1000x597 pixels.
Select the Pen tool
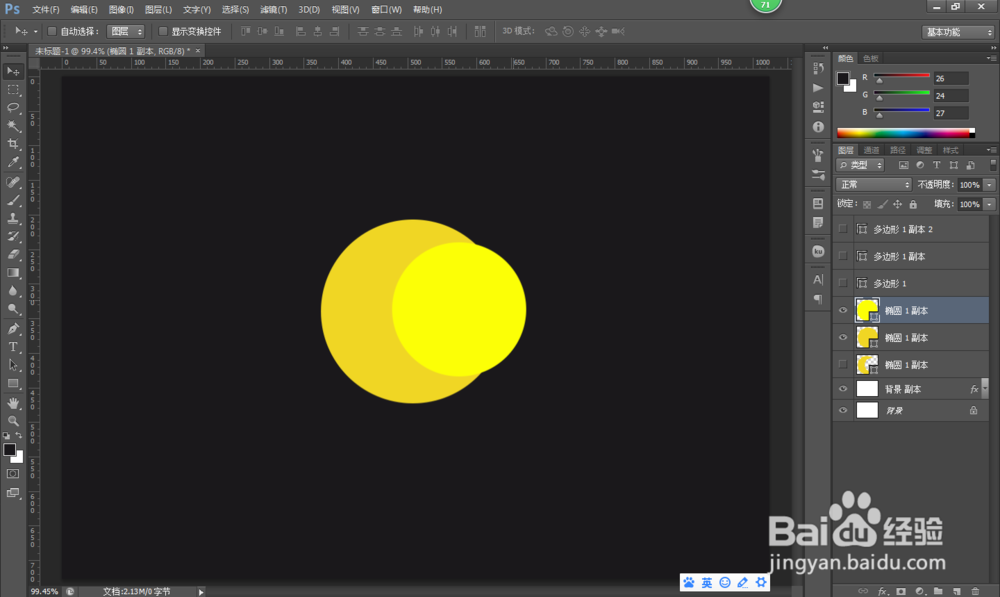point(13,328)
